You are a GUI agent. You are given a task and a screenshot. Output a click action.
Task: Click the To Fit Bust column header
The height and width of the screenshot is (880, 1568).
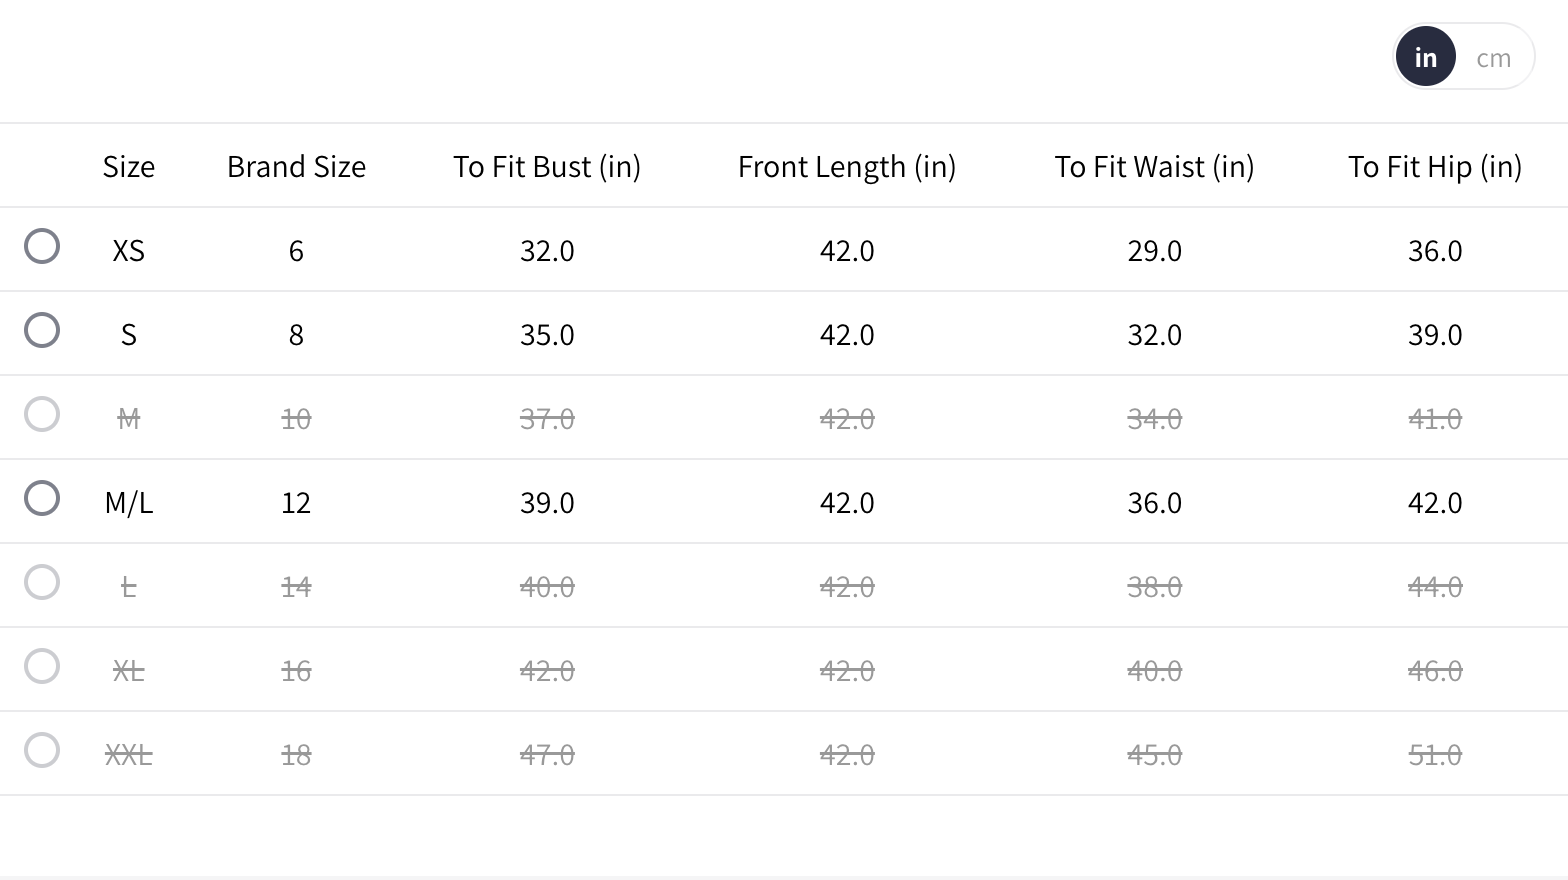547,167
